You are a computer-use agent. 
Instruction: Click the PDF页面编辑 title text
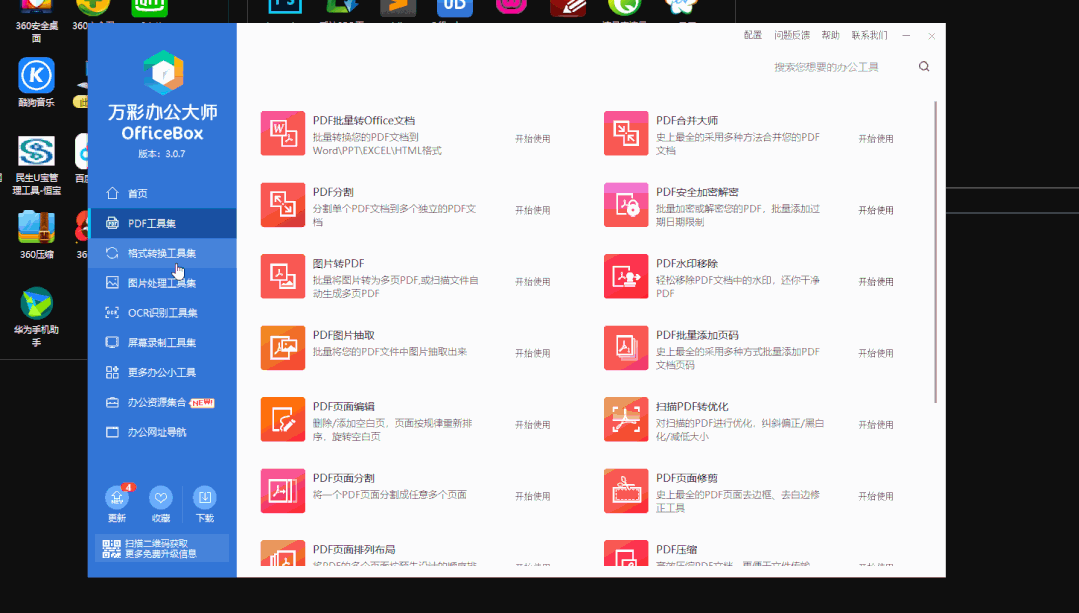click(343, 407)
